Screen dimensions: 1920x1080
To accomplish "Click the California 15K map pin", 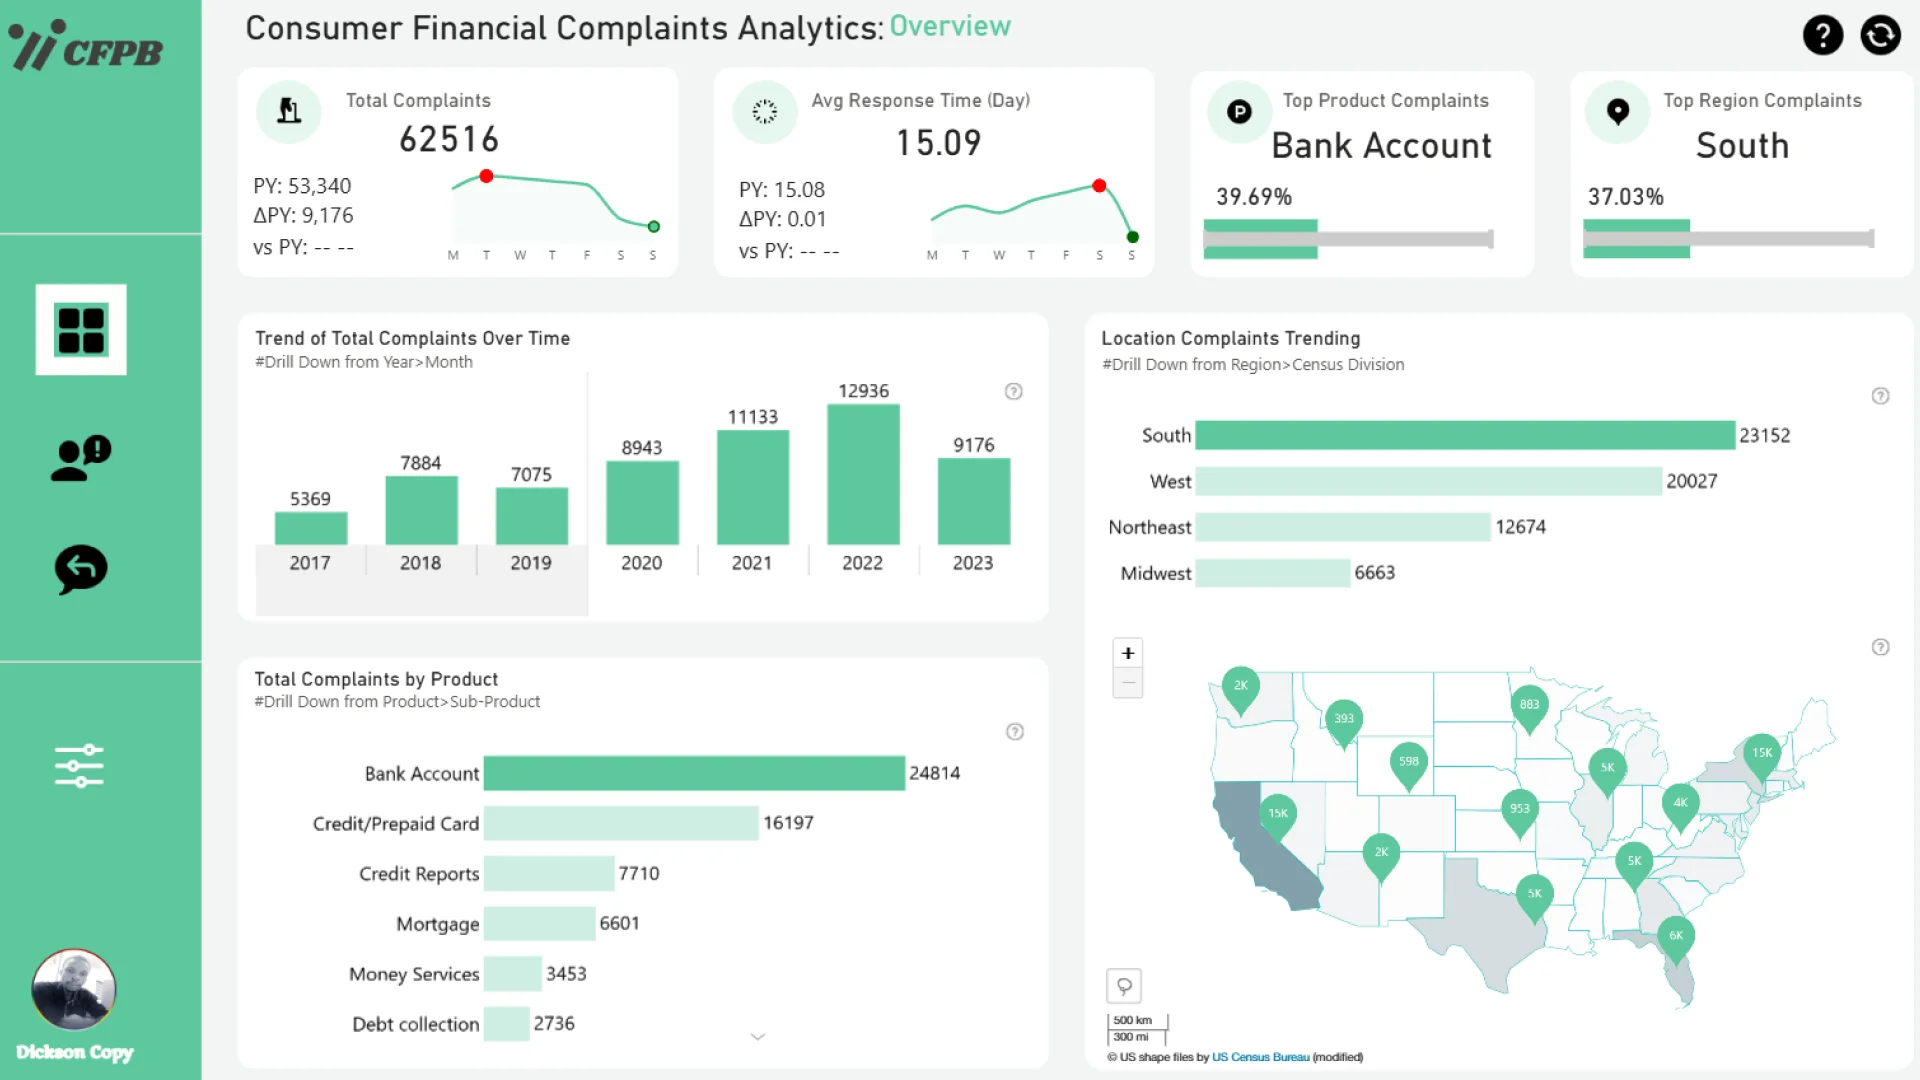I will coord(1278,814).
